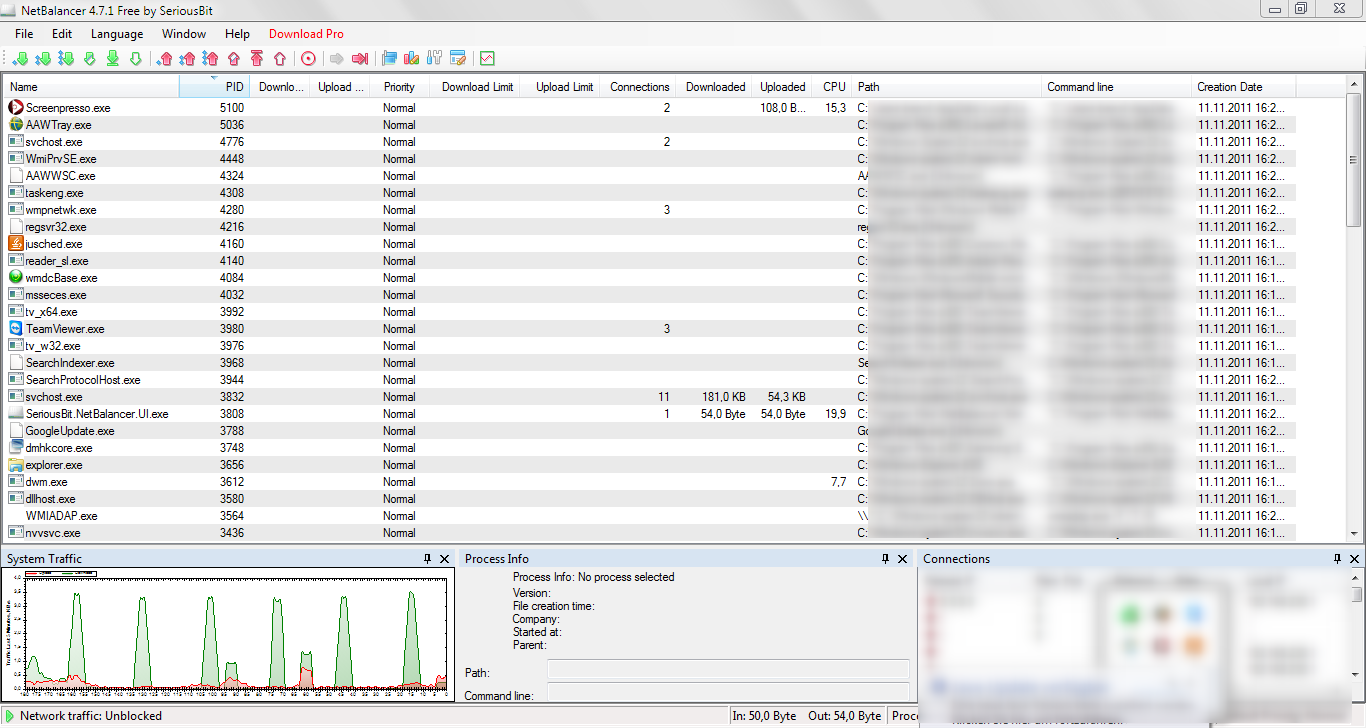Select the TeamViewer.exe process row
The height and width of the screenshot is (728, 1366).
[x=65, y=329]
